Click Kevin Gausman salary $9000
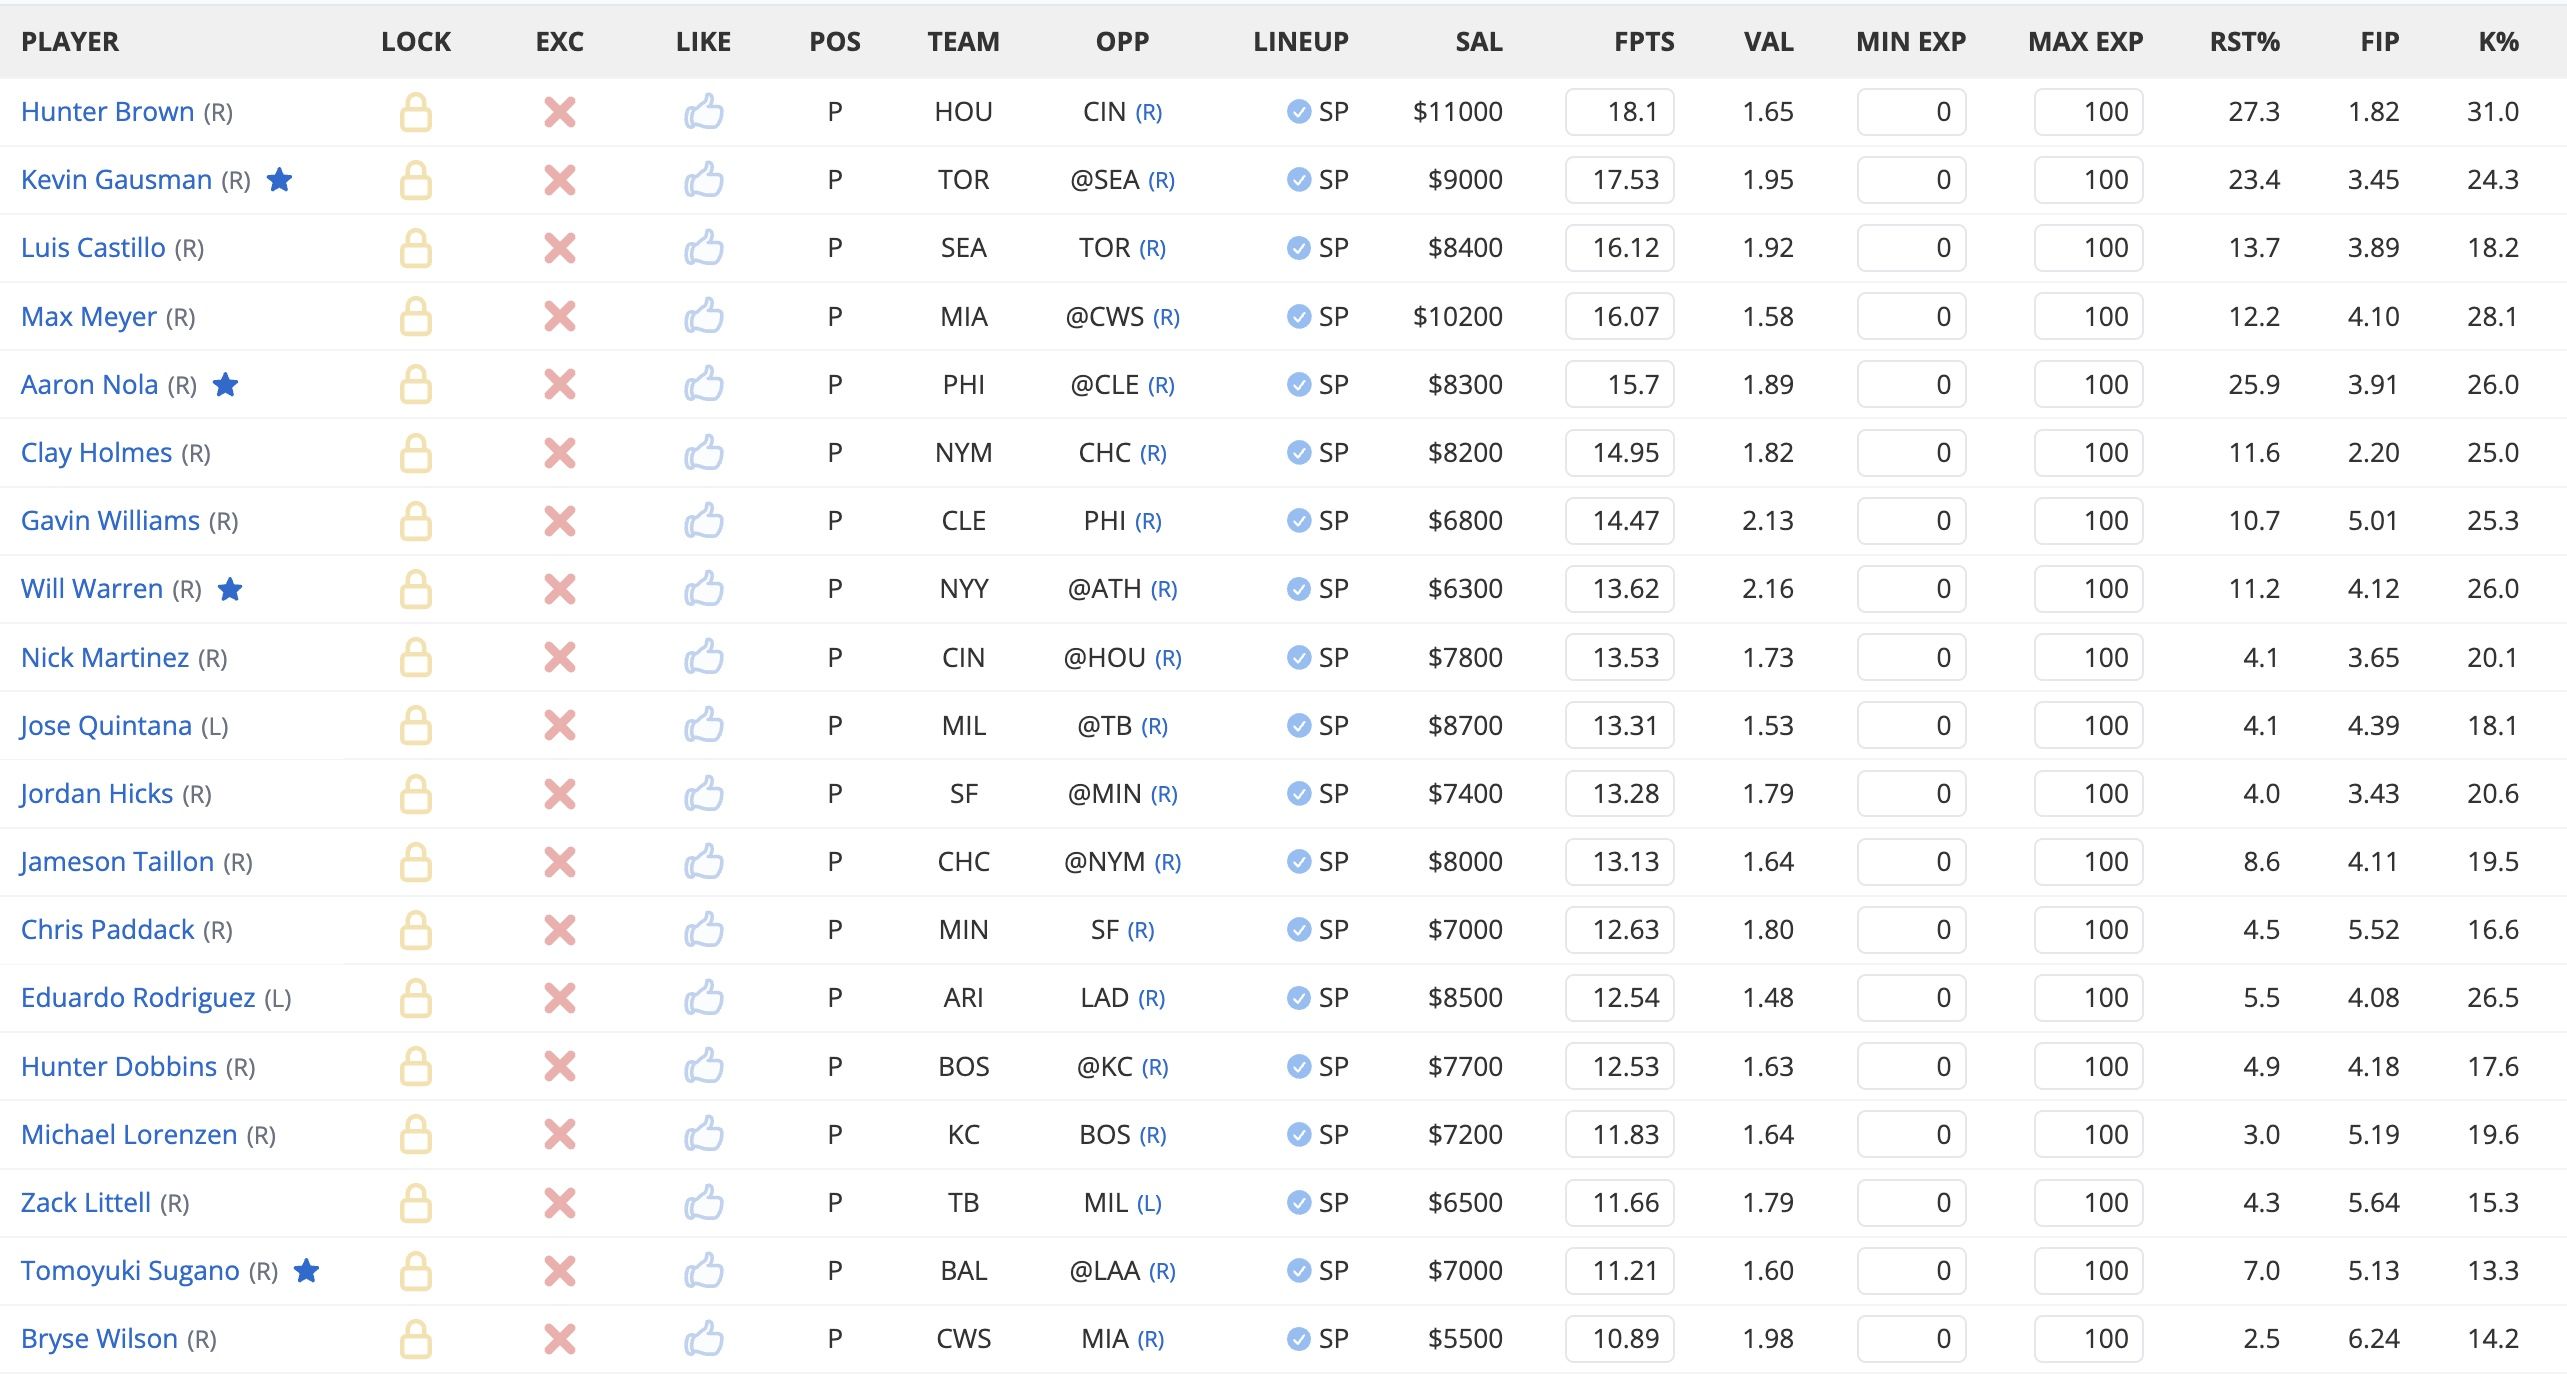 click(x=1465, y=180)
